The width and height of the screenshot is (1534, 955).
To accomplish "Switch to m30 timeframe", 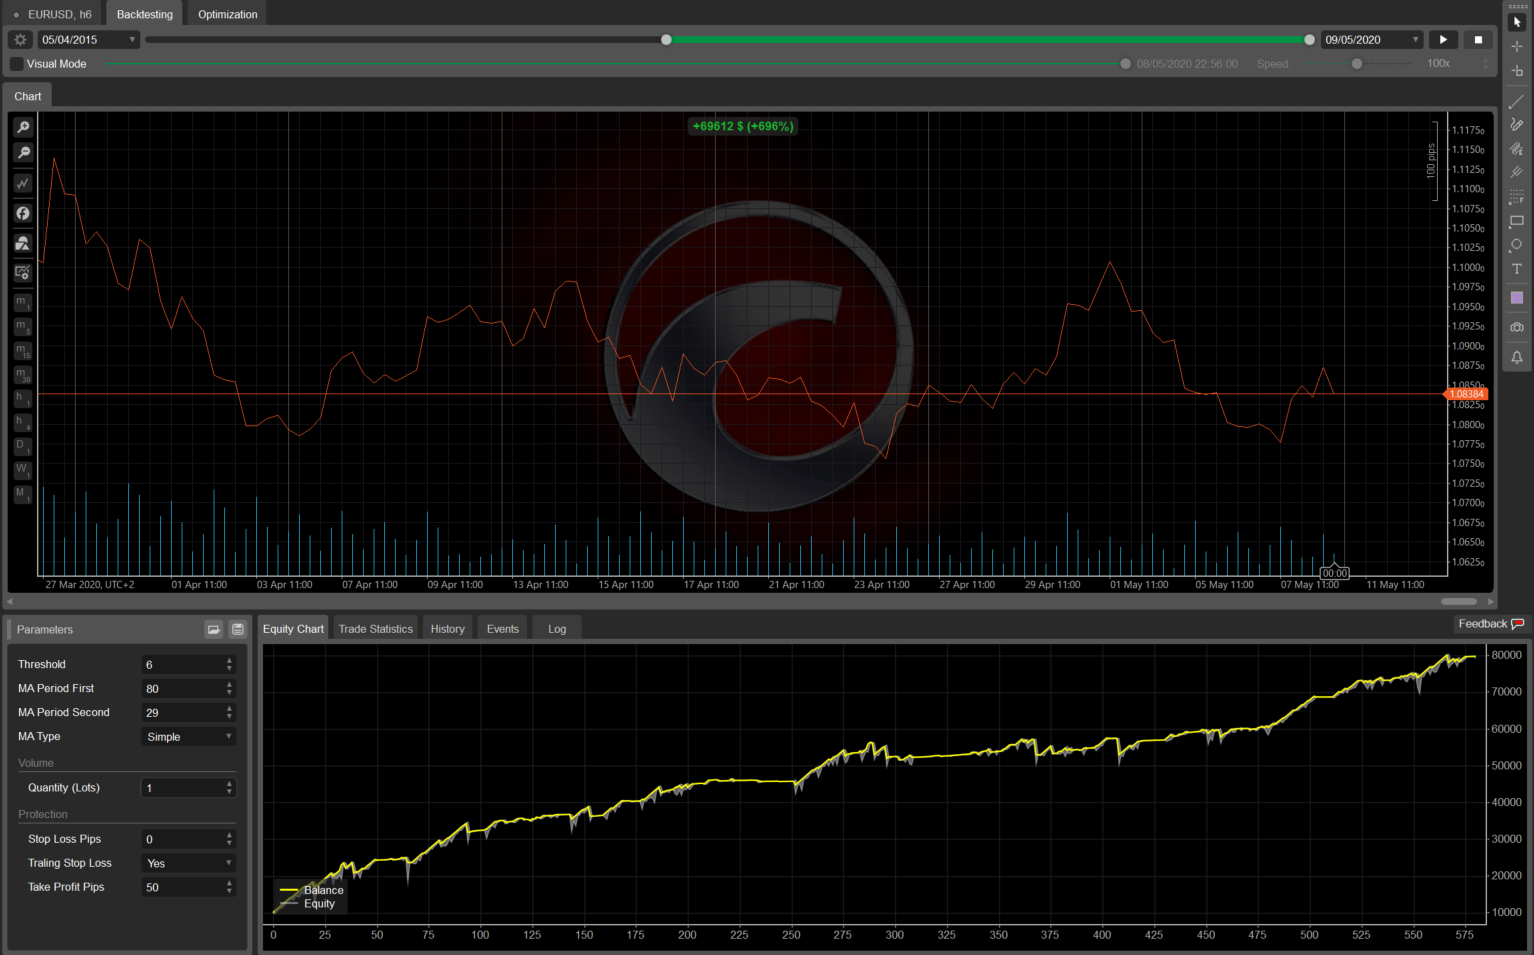I will [22, 374].
